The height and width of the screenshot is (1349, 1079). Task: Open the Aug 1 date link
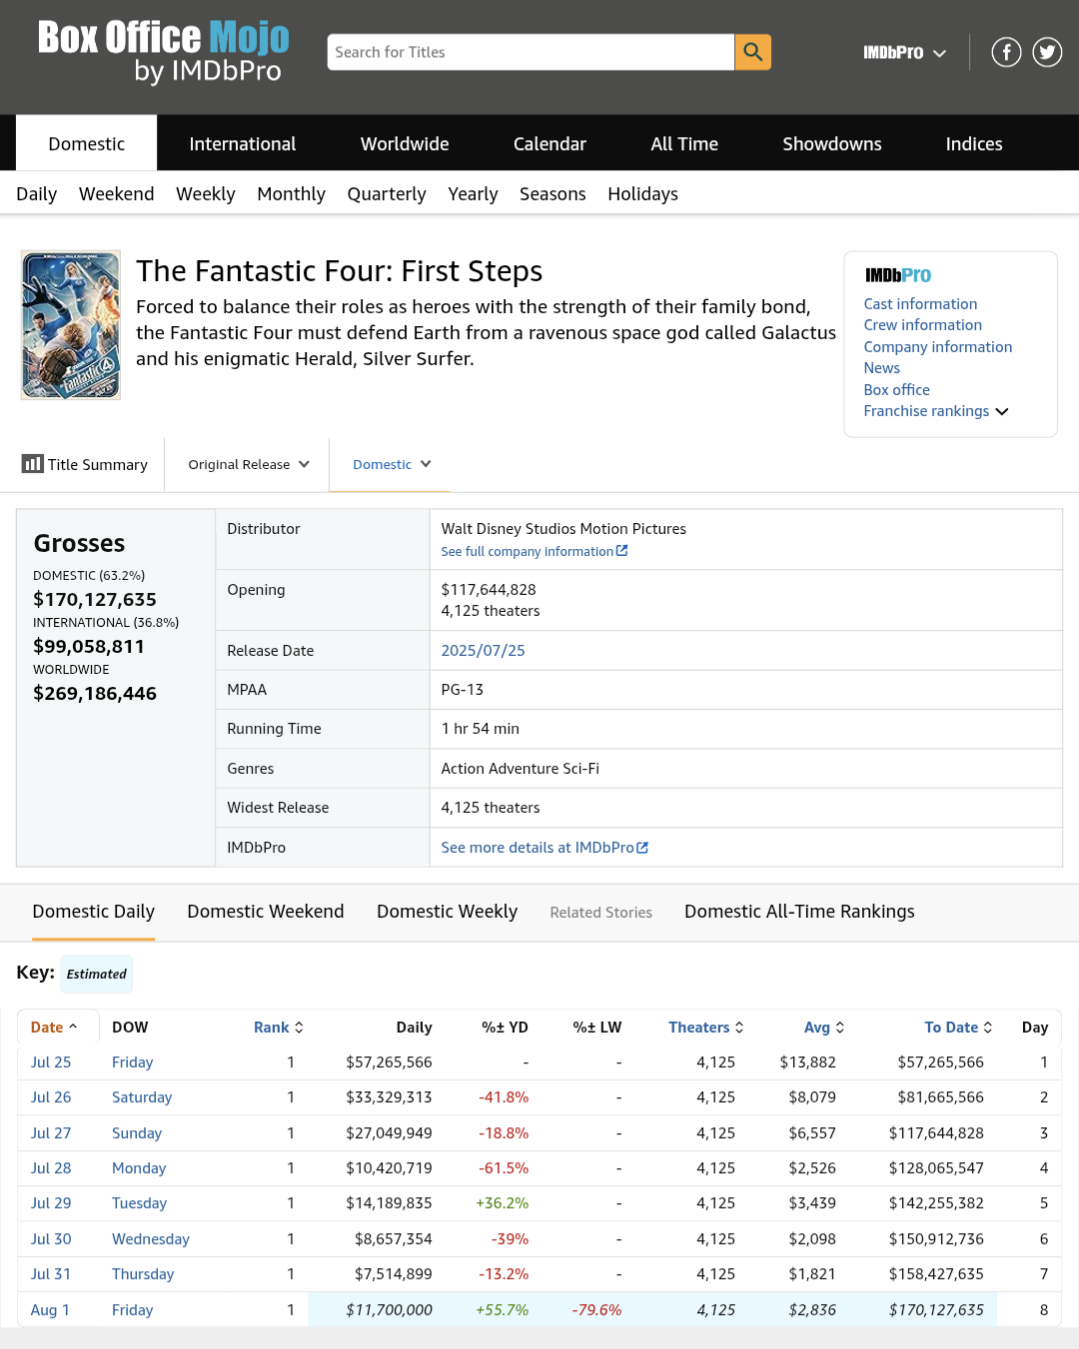50,1310
